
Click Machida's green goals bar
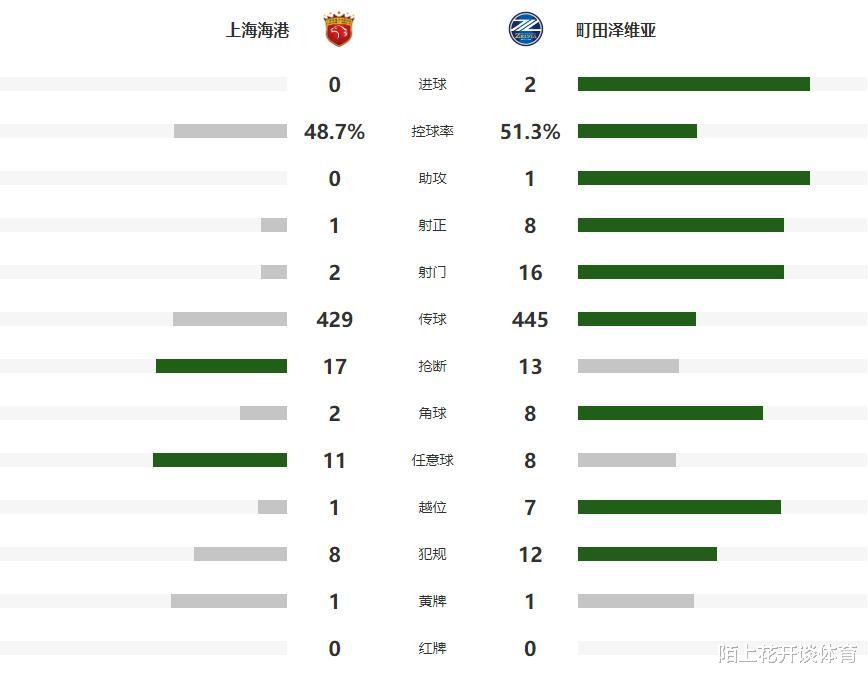click(693, 84)
